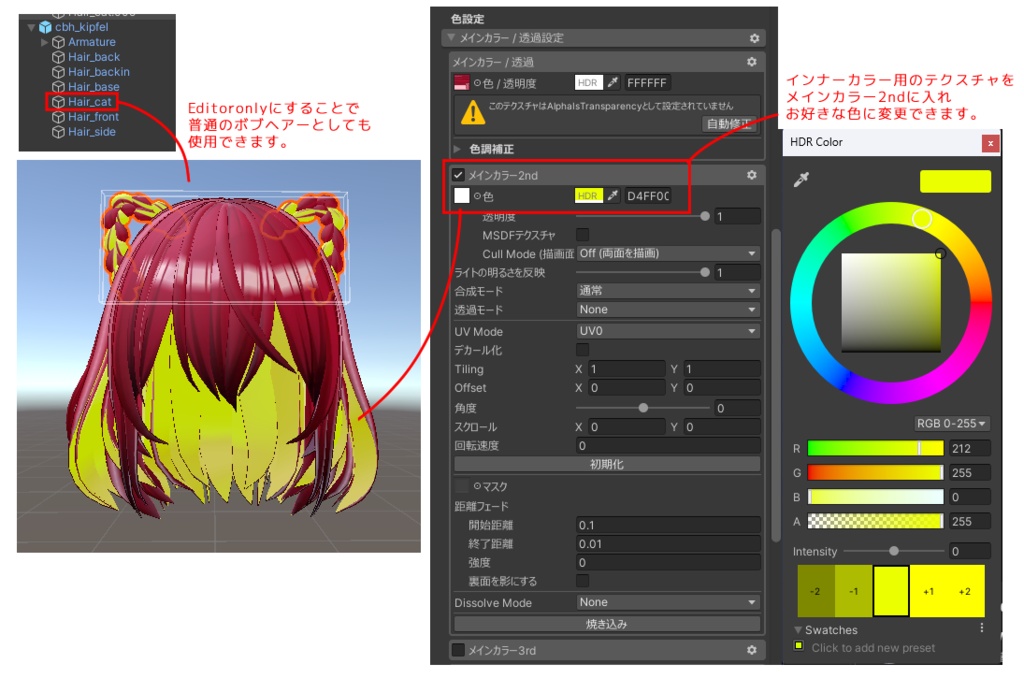Open the 透過モード dropdown

[668, 310]
